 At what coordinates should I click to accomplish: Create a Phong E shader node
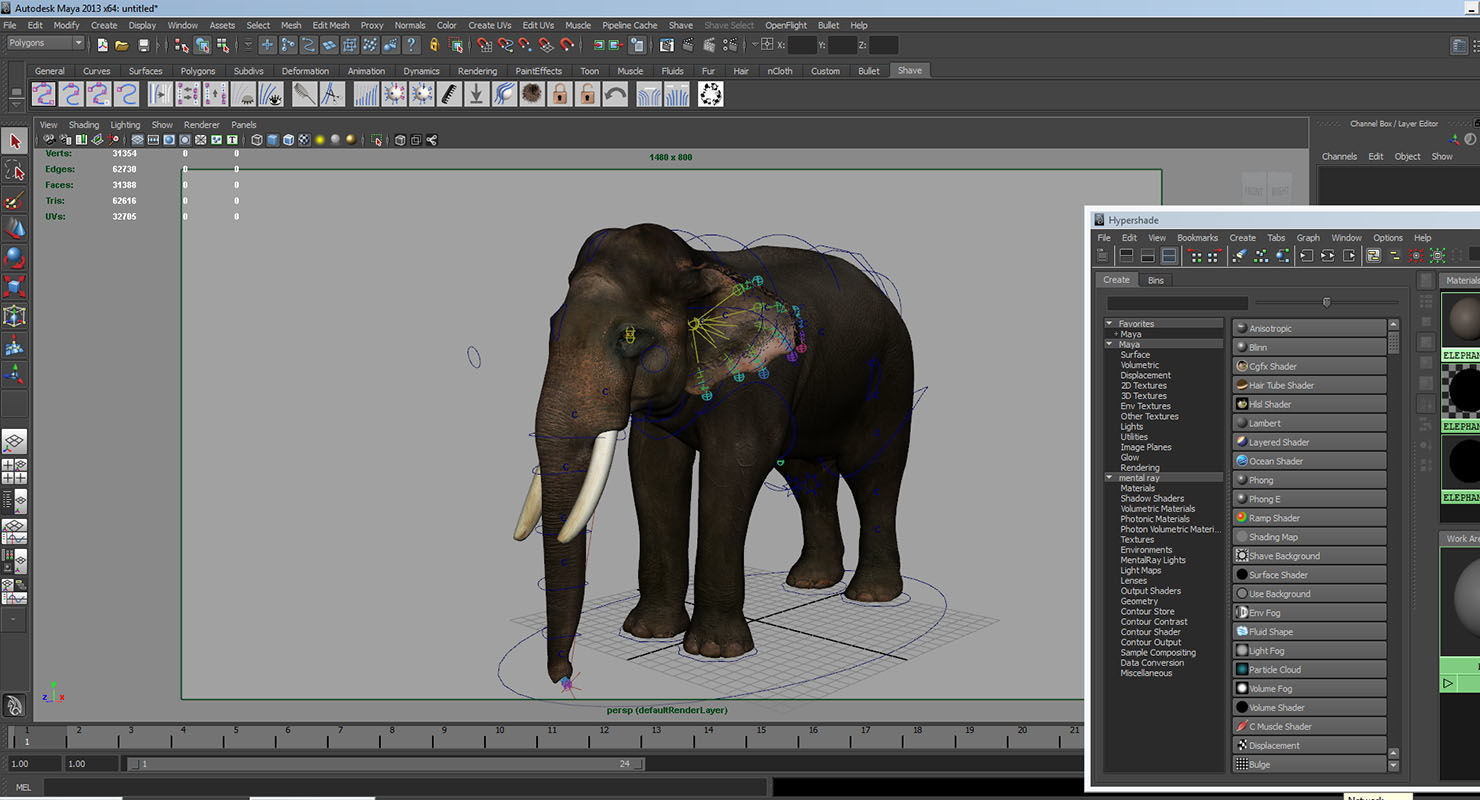tap(1309, 499)
